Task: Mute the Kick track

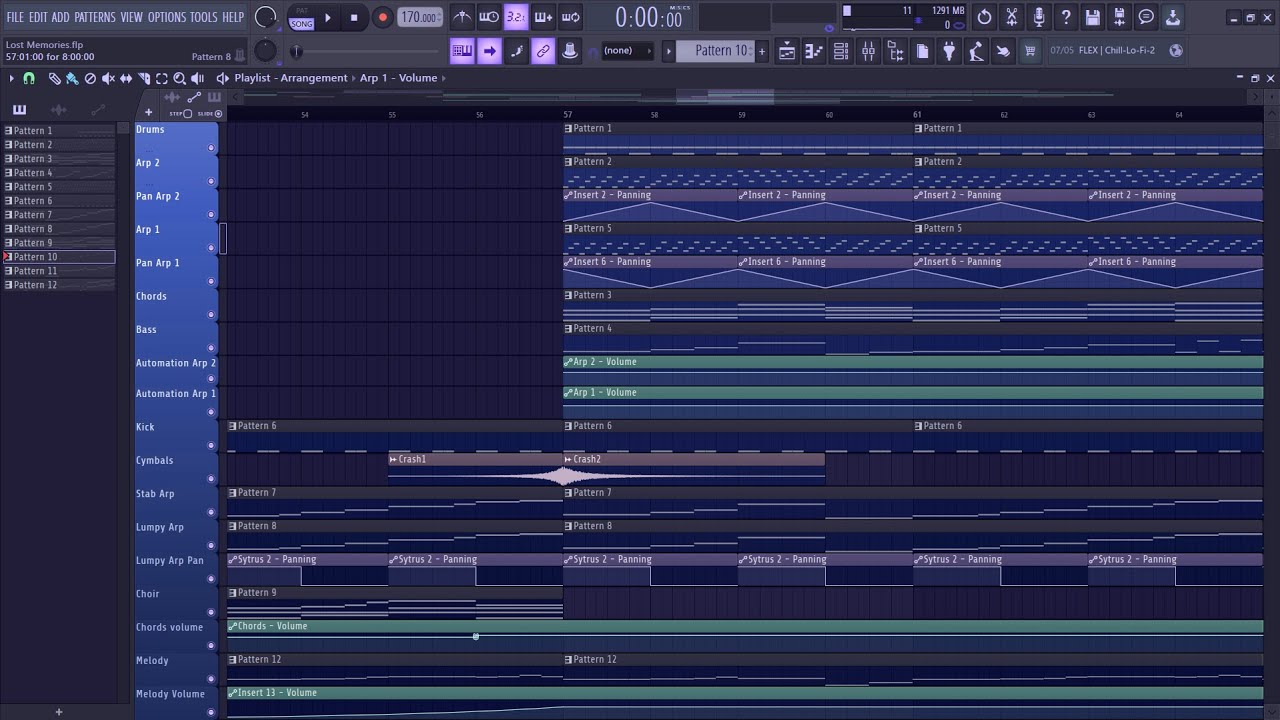Action: click(211, 446)
